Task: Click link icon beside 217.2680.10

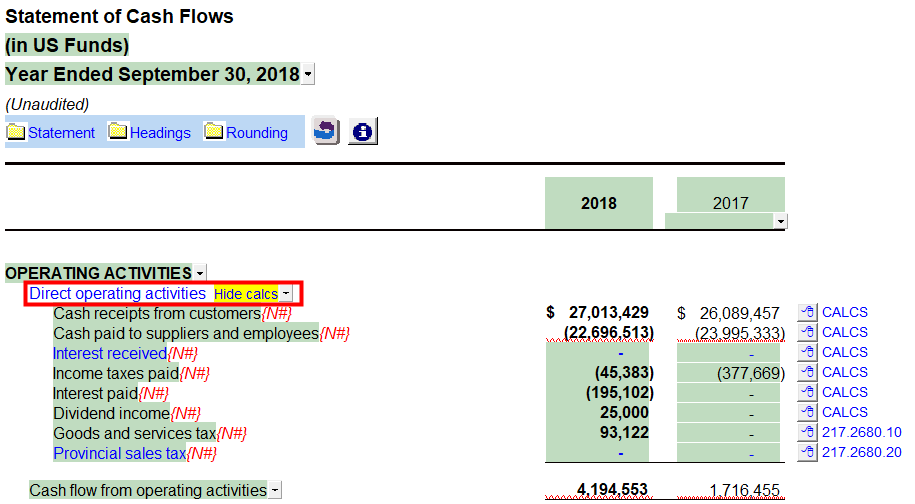Action: pos(808,433)
